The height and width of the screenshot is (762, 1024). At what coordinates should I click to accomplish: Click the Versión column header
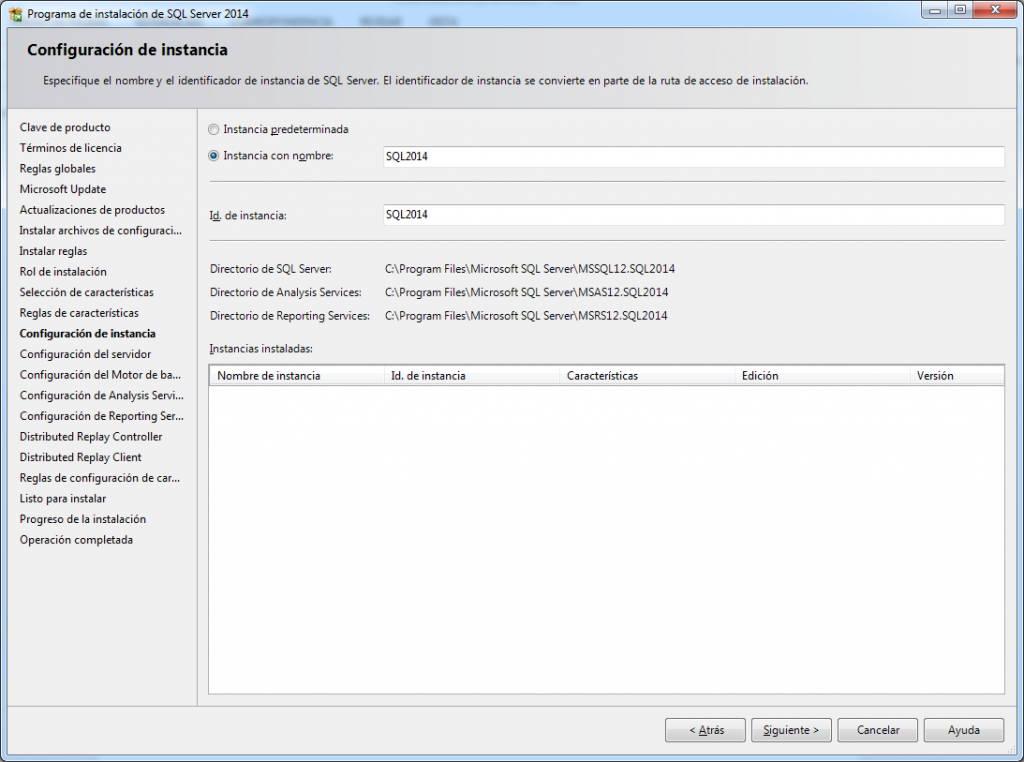pos(957,375)
